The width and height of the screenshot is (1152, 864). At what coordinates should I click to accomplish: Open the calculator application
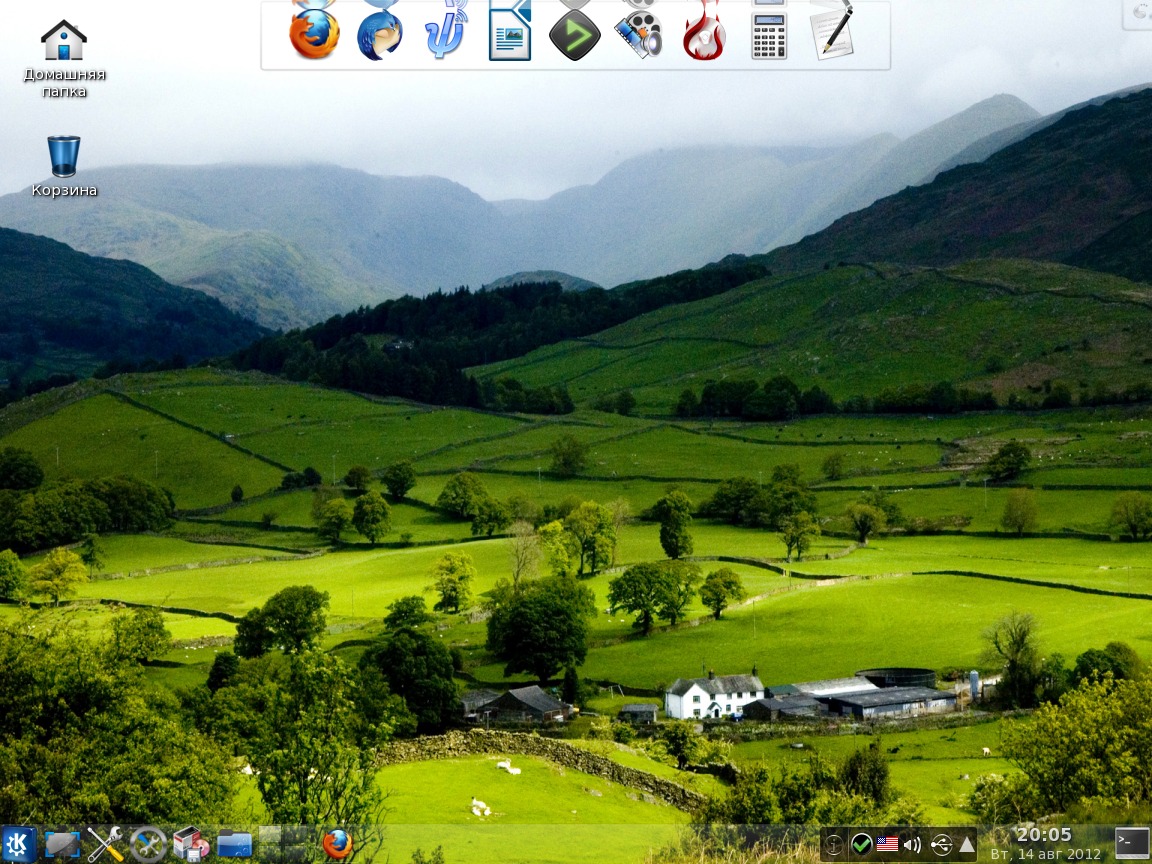pyautogui.click(x=769, y=35)
